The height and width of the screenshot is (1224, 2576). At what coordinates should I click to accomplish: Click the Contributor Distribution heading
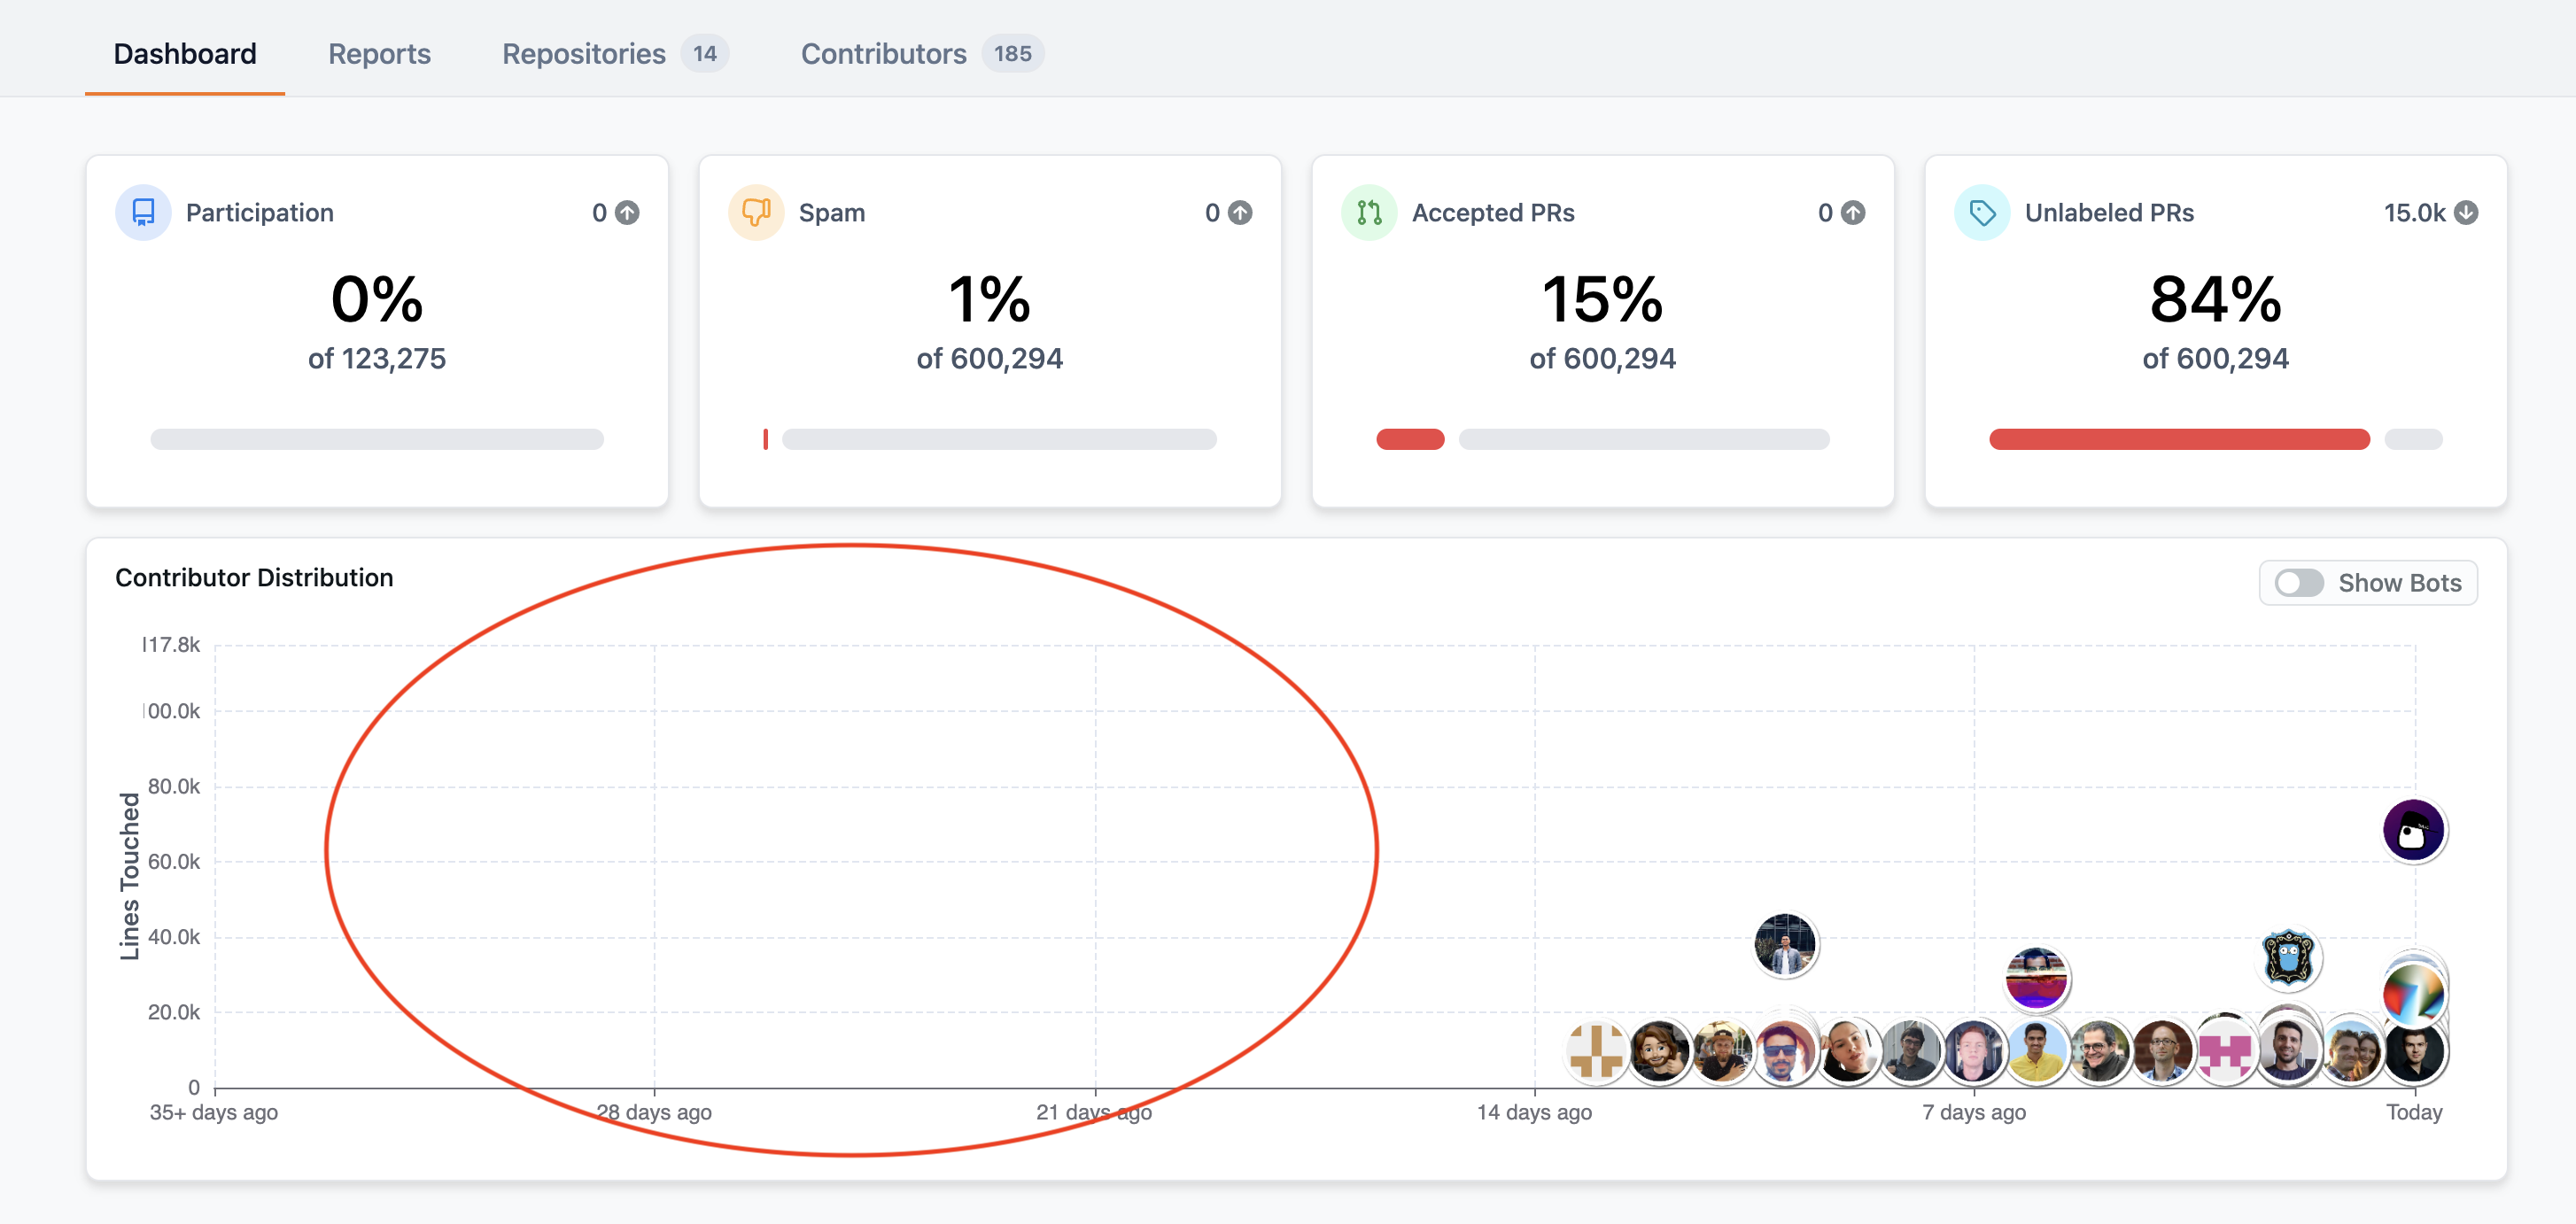pyautogui.click(x=254, y=577)
